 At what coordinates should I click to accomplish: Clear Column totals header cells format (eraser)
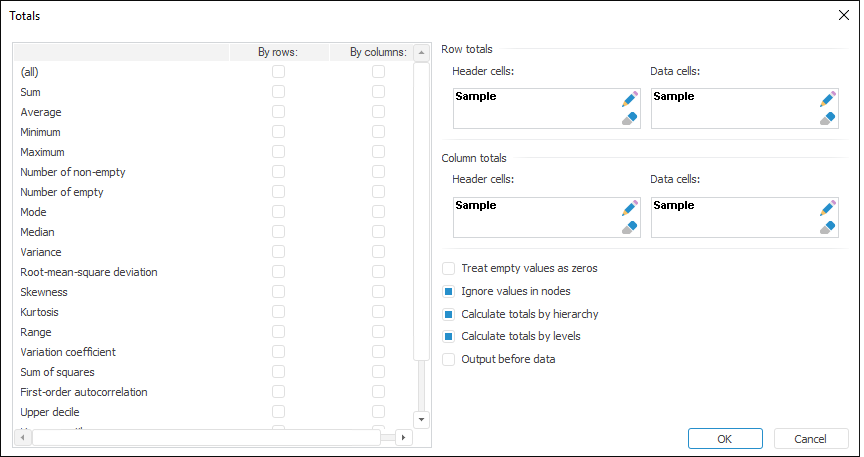pyautogui.click(x=629, y=227)
